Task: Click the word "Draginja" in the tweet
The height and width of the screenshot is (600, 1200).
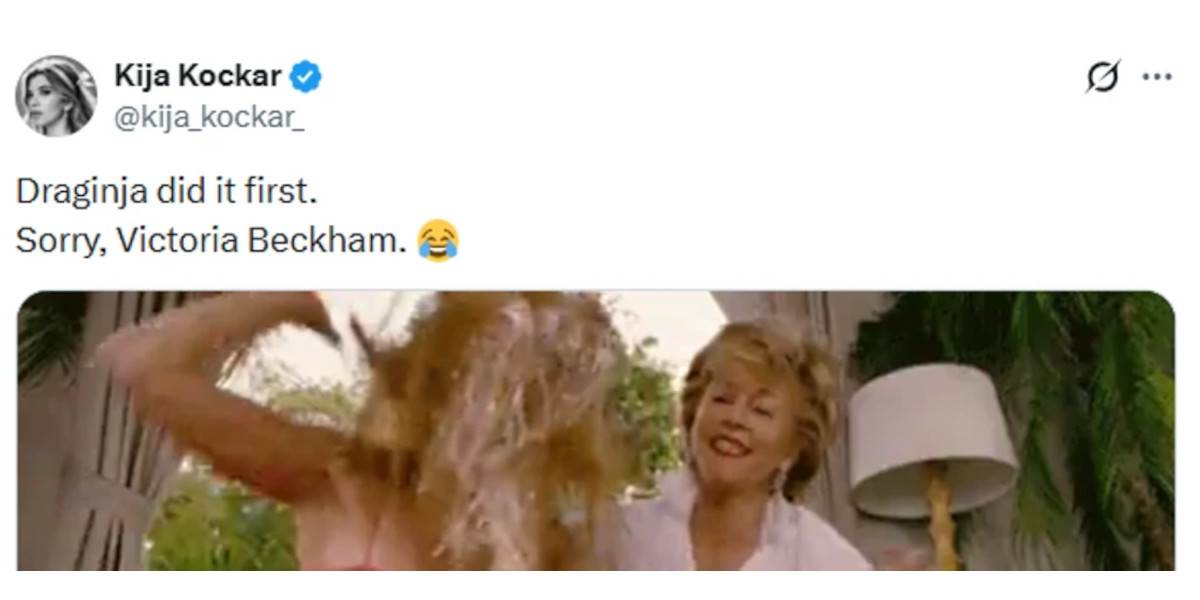Action: (68, 190)
